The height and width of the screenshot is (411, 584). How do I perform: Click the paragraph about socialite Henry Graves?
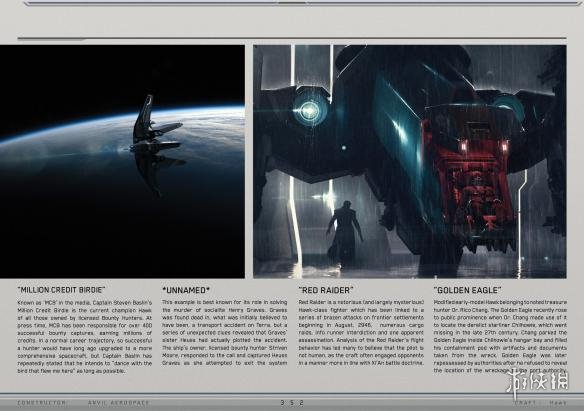click(225, 332)
